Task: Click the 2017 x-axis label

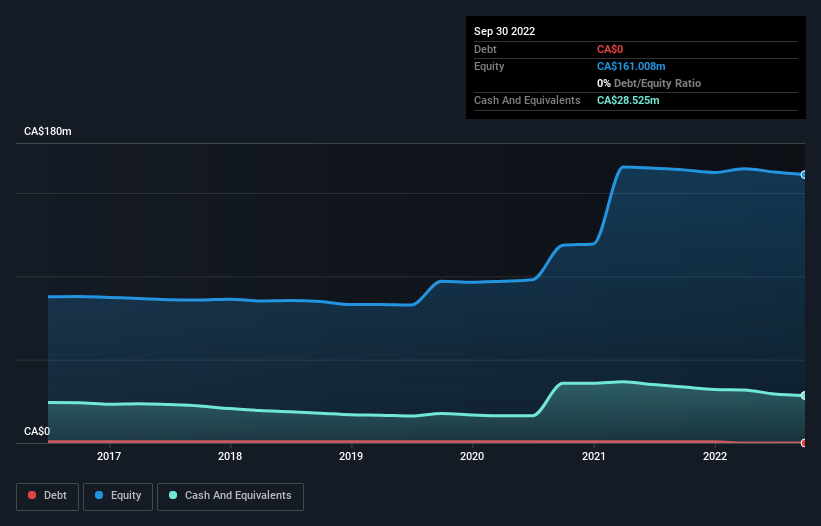Action: click(109, 456)
